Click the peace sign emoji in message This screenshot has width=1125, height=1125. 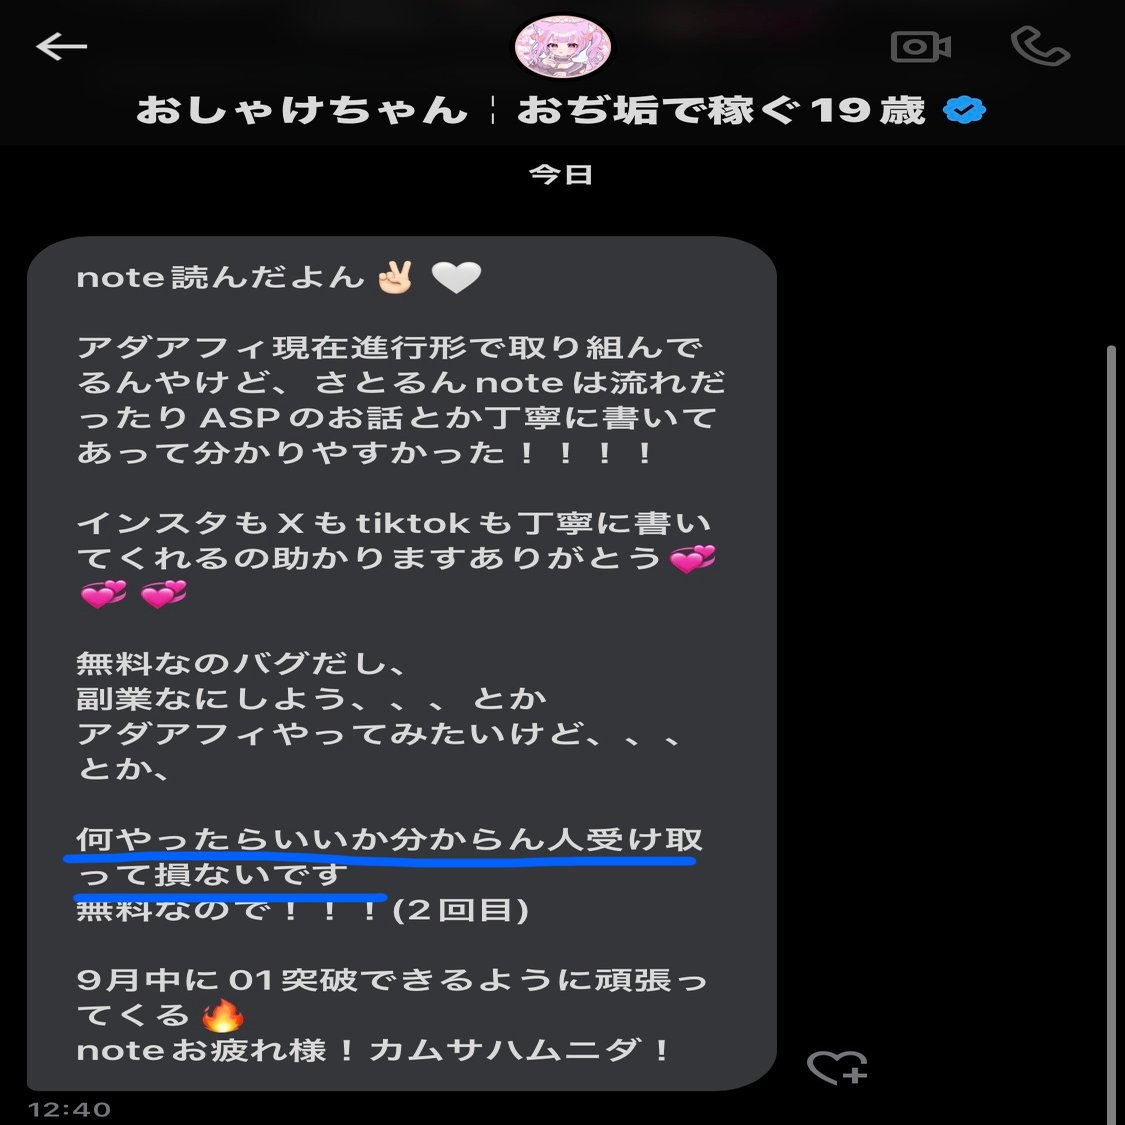coord(395,277)
